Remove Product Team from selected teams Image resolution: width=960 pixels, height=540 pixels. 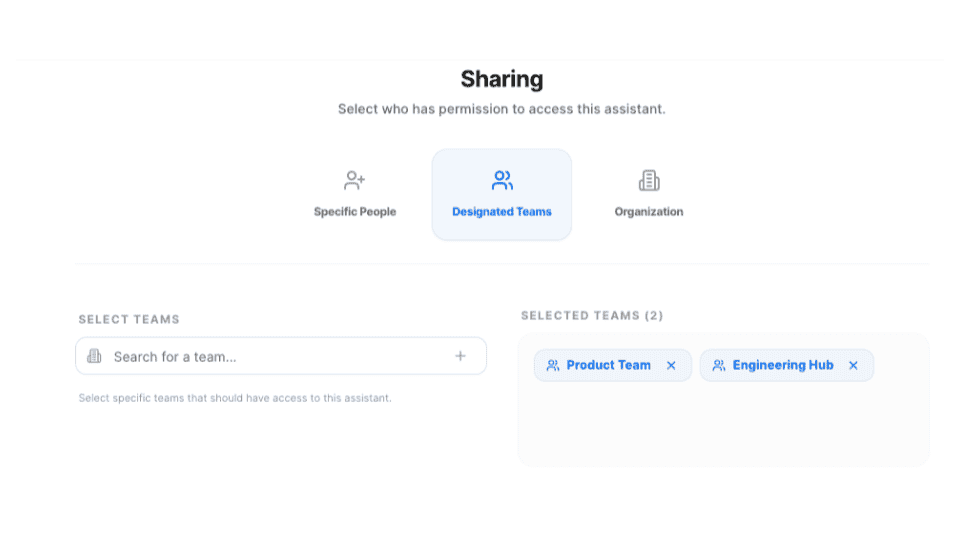coord(671,366)
